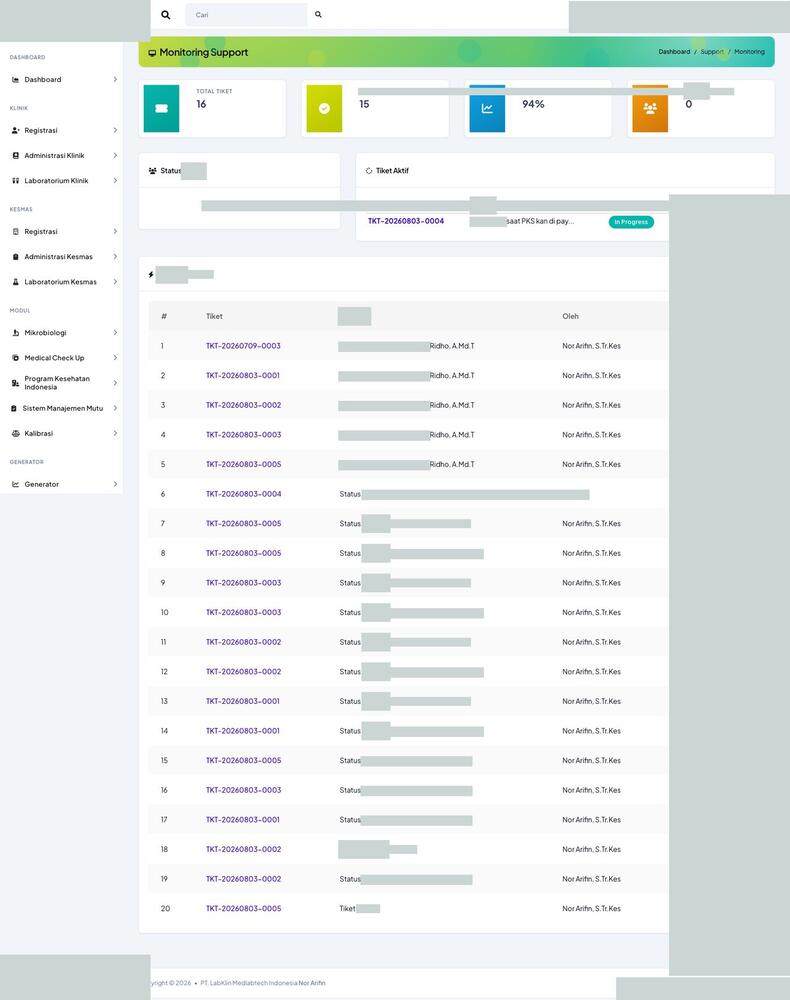Click Nor Arifin, S.Tr.Kes in row 20

(591, 909)
